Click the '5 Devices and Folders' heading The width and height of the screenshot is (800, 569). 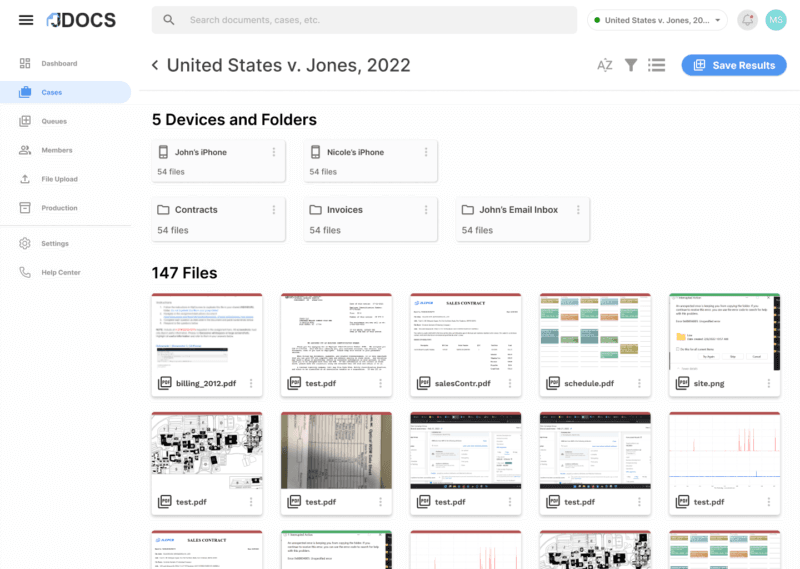tap(234, 119)
